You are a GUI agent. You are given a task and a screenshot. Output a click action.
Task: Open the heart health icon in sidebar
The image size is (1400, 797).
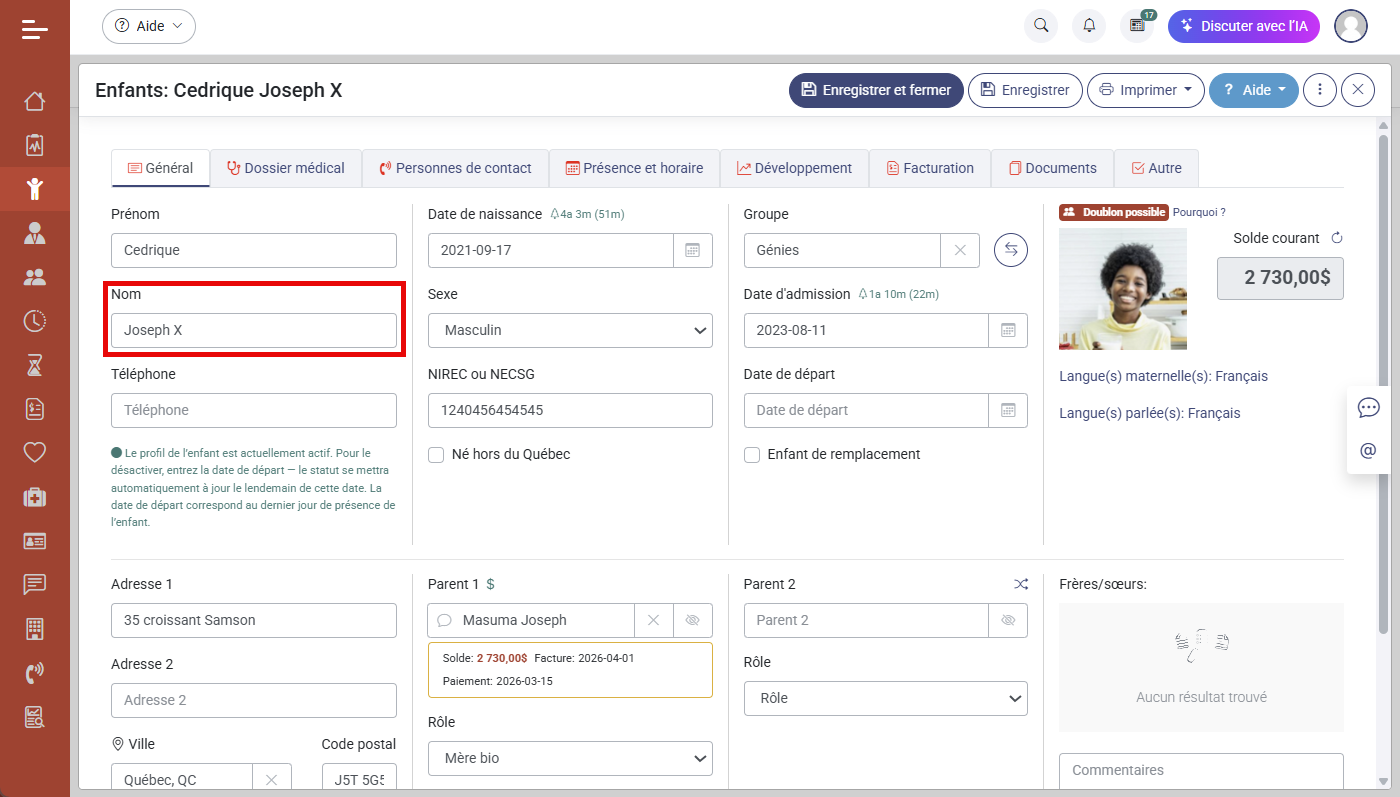point(35,453)
